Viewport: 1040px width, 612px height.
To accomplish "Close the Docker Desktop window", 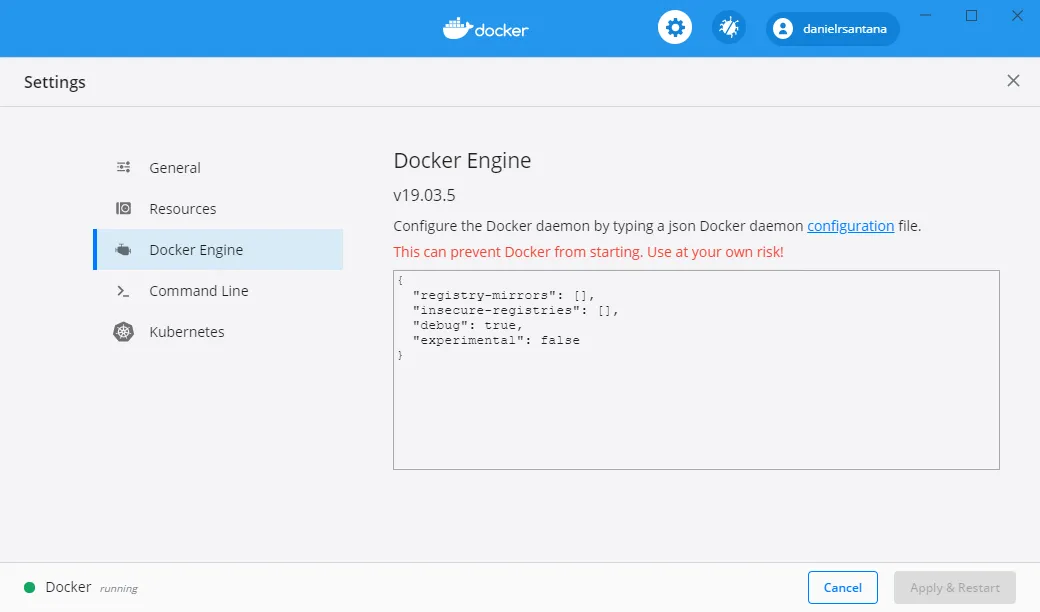I will 1017,15.
